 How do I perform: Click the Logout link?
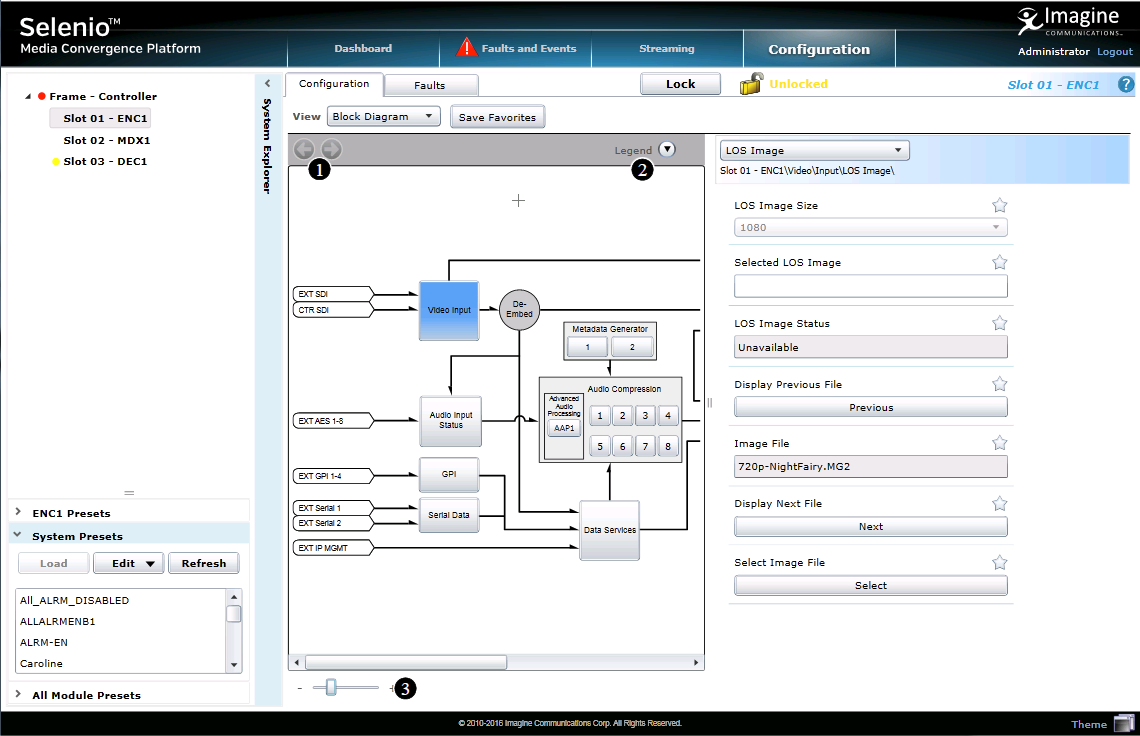(x=1115, y=52)
